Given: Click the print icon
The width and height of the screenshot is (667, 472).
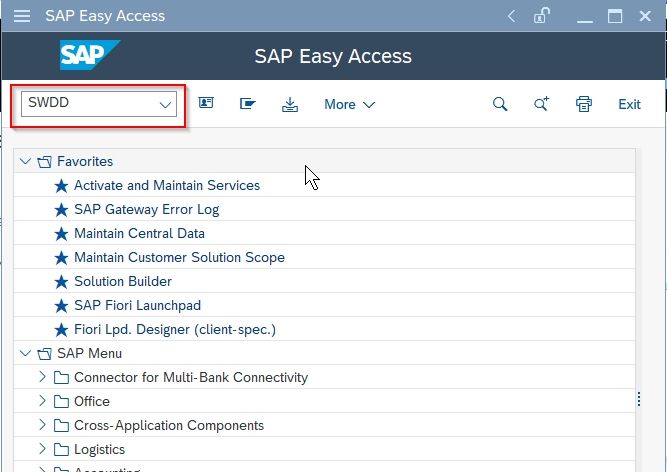Looking at the screenshot, I should (584, 104).
